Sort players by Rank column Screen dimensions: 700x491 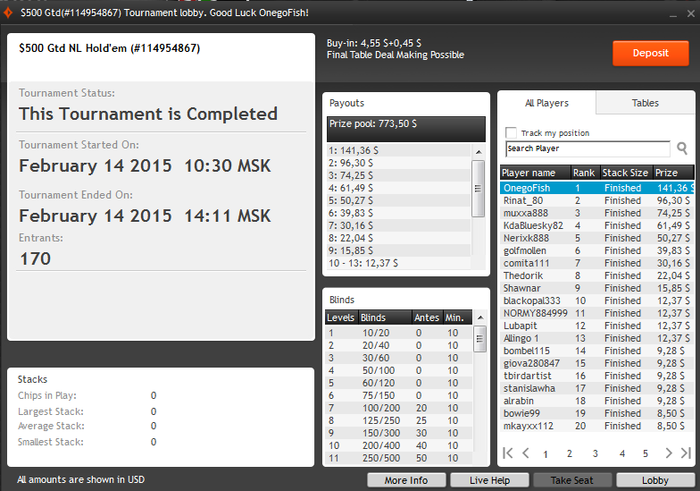[x=584, y=173]
